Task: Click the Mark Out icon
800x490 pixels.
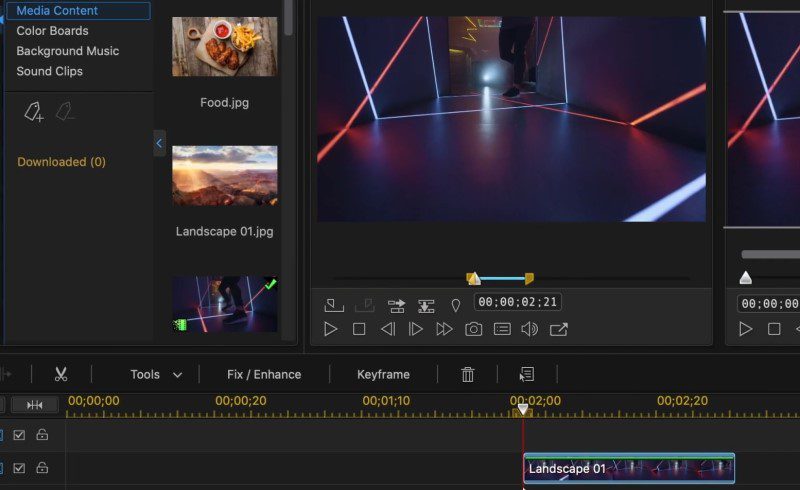Action: pyautogui.click(x=364, y=305)
